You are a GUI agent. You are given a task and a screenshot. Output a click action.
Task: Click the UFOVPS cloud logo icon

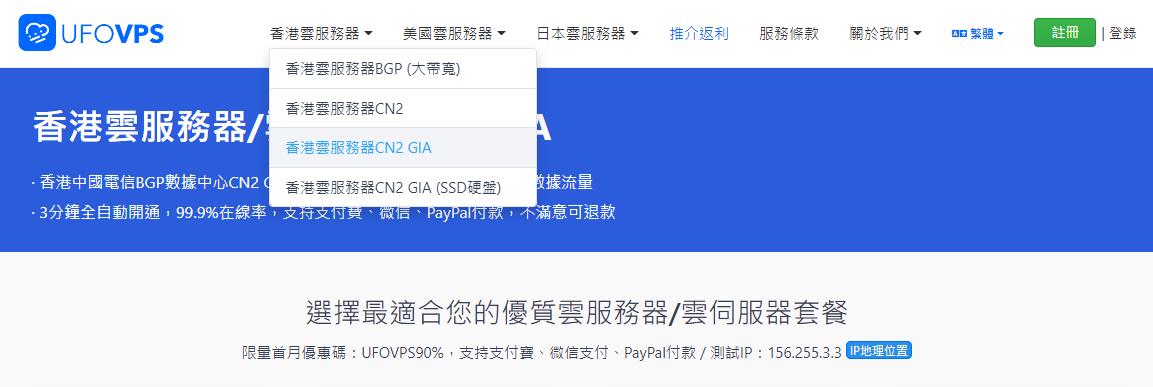[37, 32]
